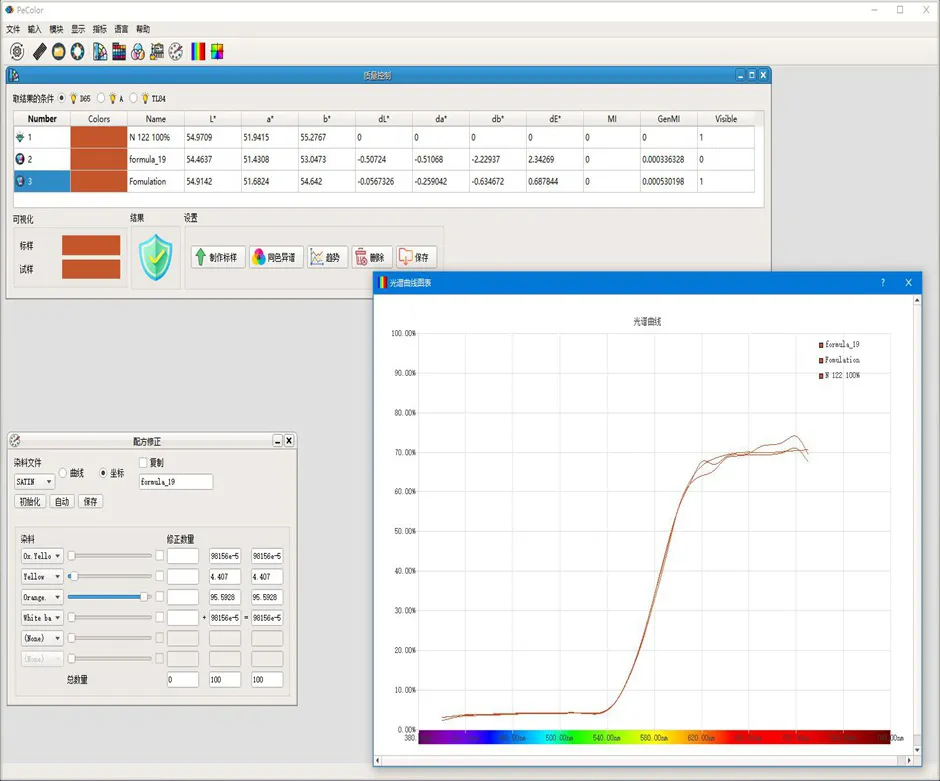Select the 曲线 radio option
Screen dimensions: 940x781
click(64, 473)
